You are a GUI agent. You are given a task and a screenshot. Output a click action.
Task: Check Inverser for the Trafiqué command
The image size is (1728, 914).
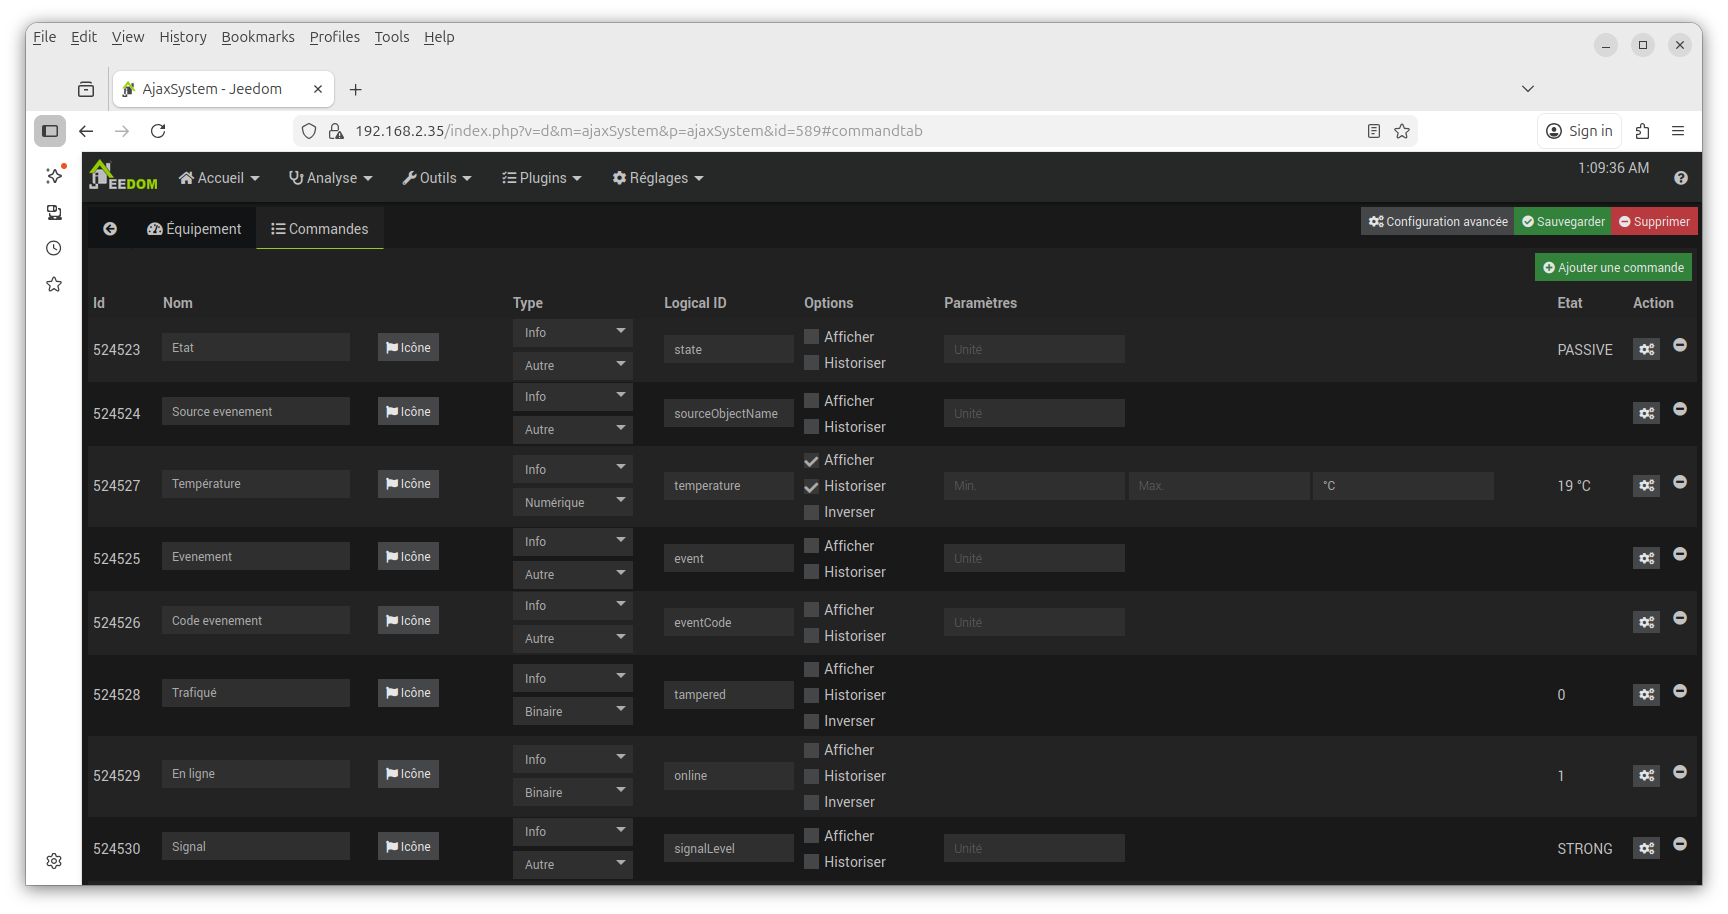coord(812,721)
